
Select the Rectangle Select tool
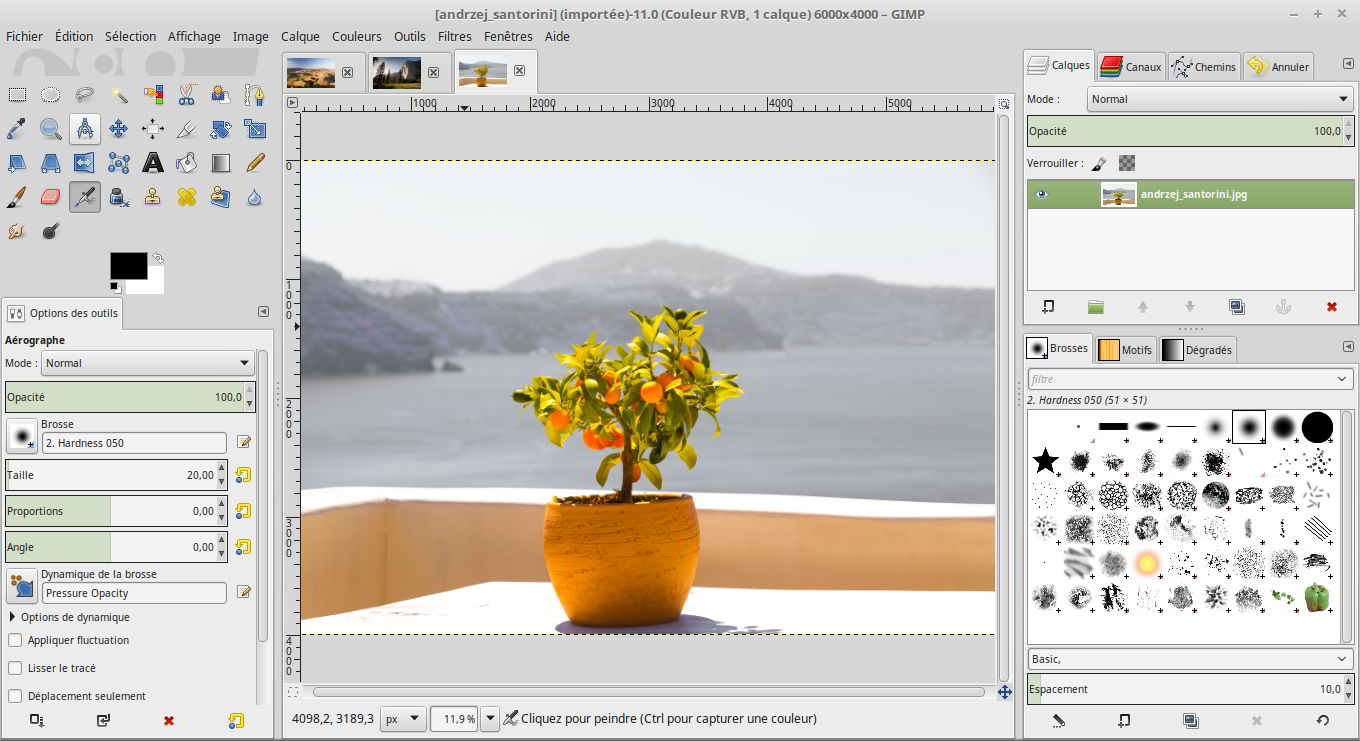pyautogui.click(x=17, y=95)
